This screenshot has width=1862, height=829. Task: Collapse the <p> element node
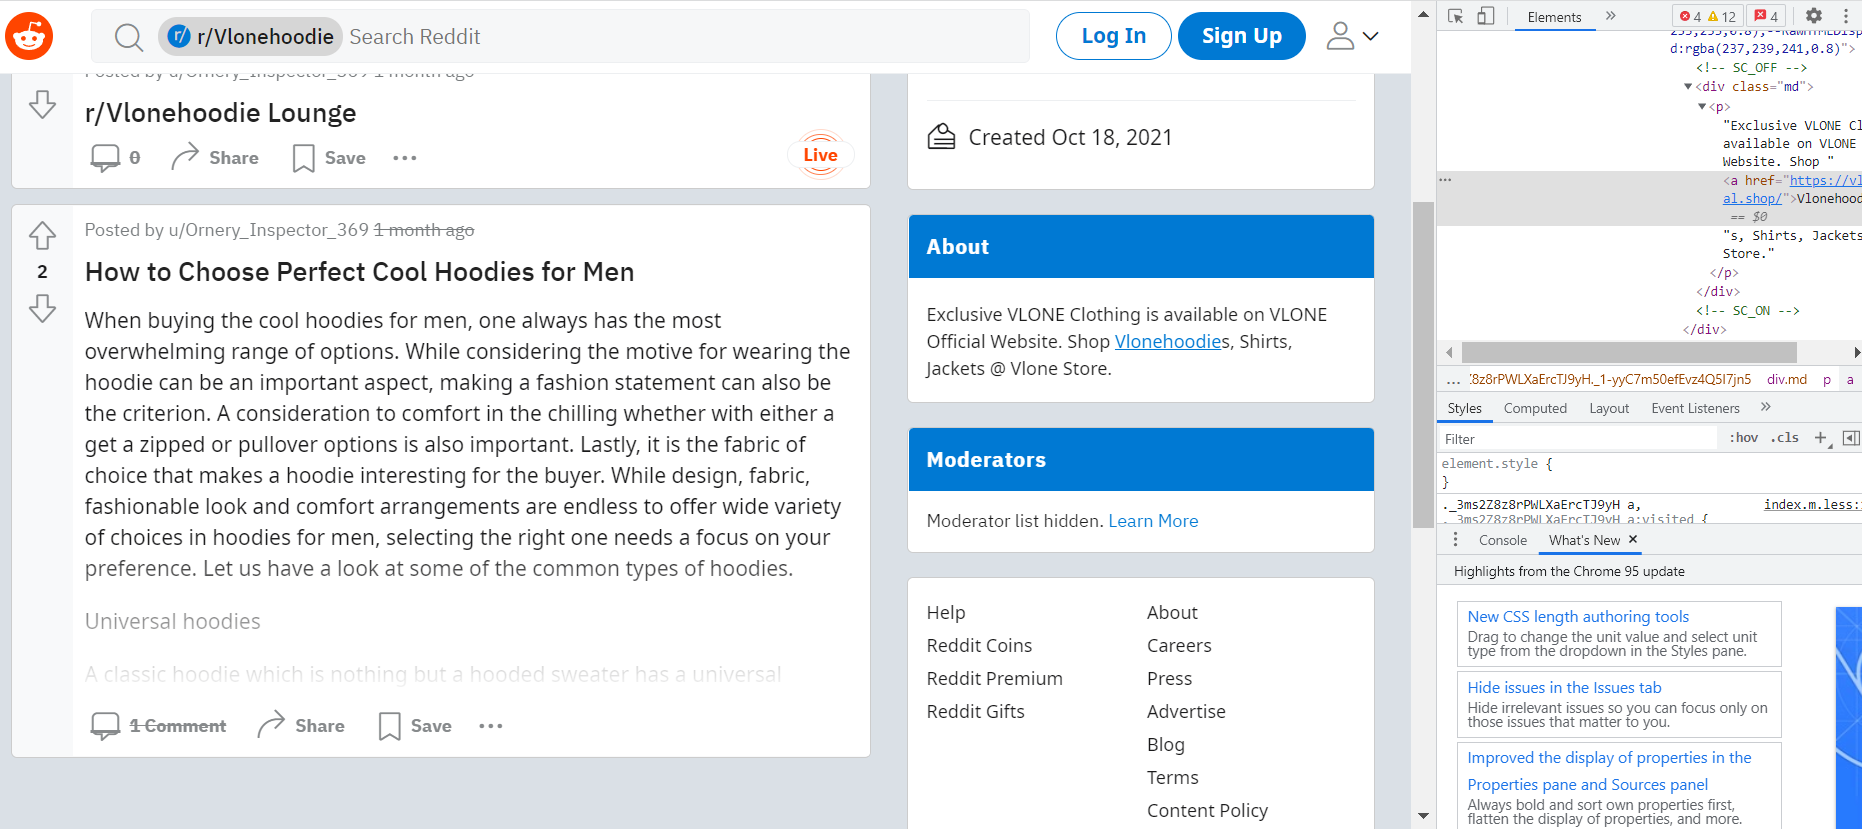point(1702,107)
